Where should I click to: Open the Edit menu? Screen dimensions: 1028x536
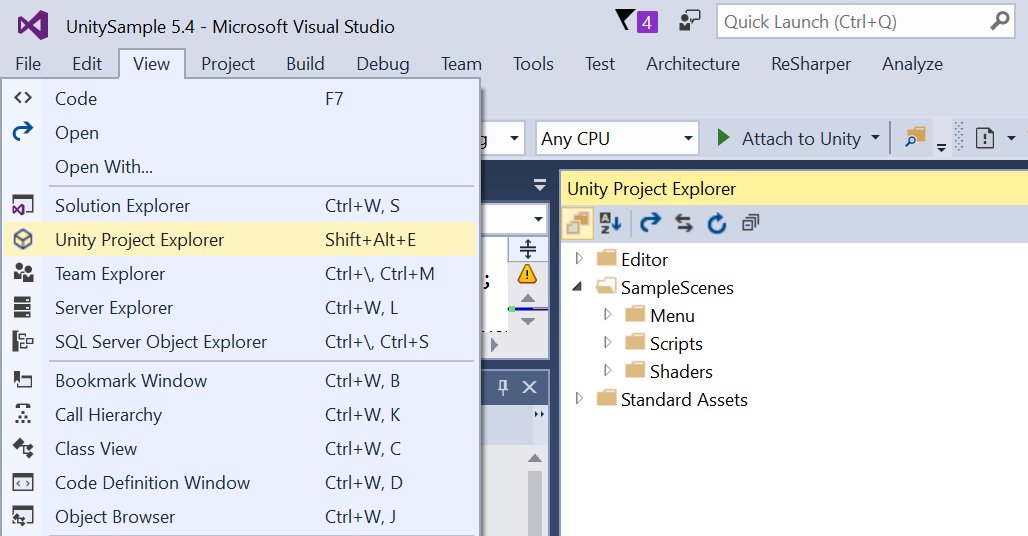tap(87, 64)
